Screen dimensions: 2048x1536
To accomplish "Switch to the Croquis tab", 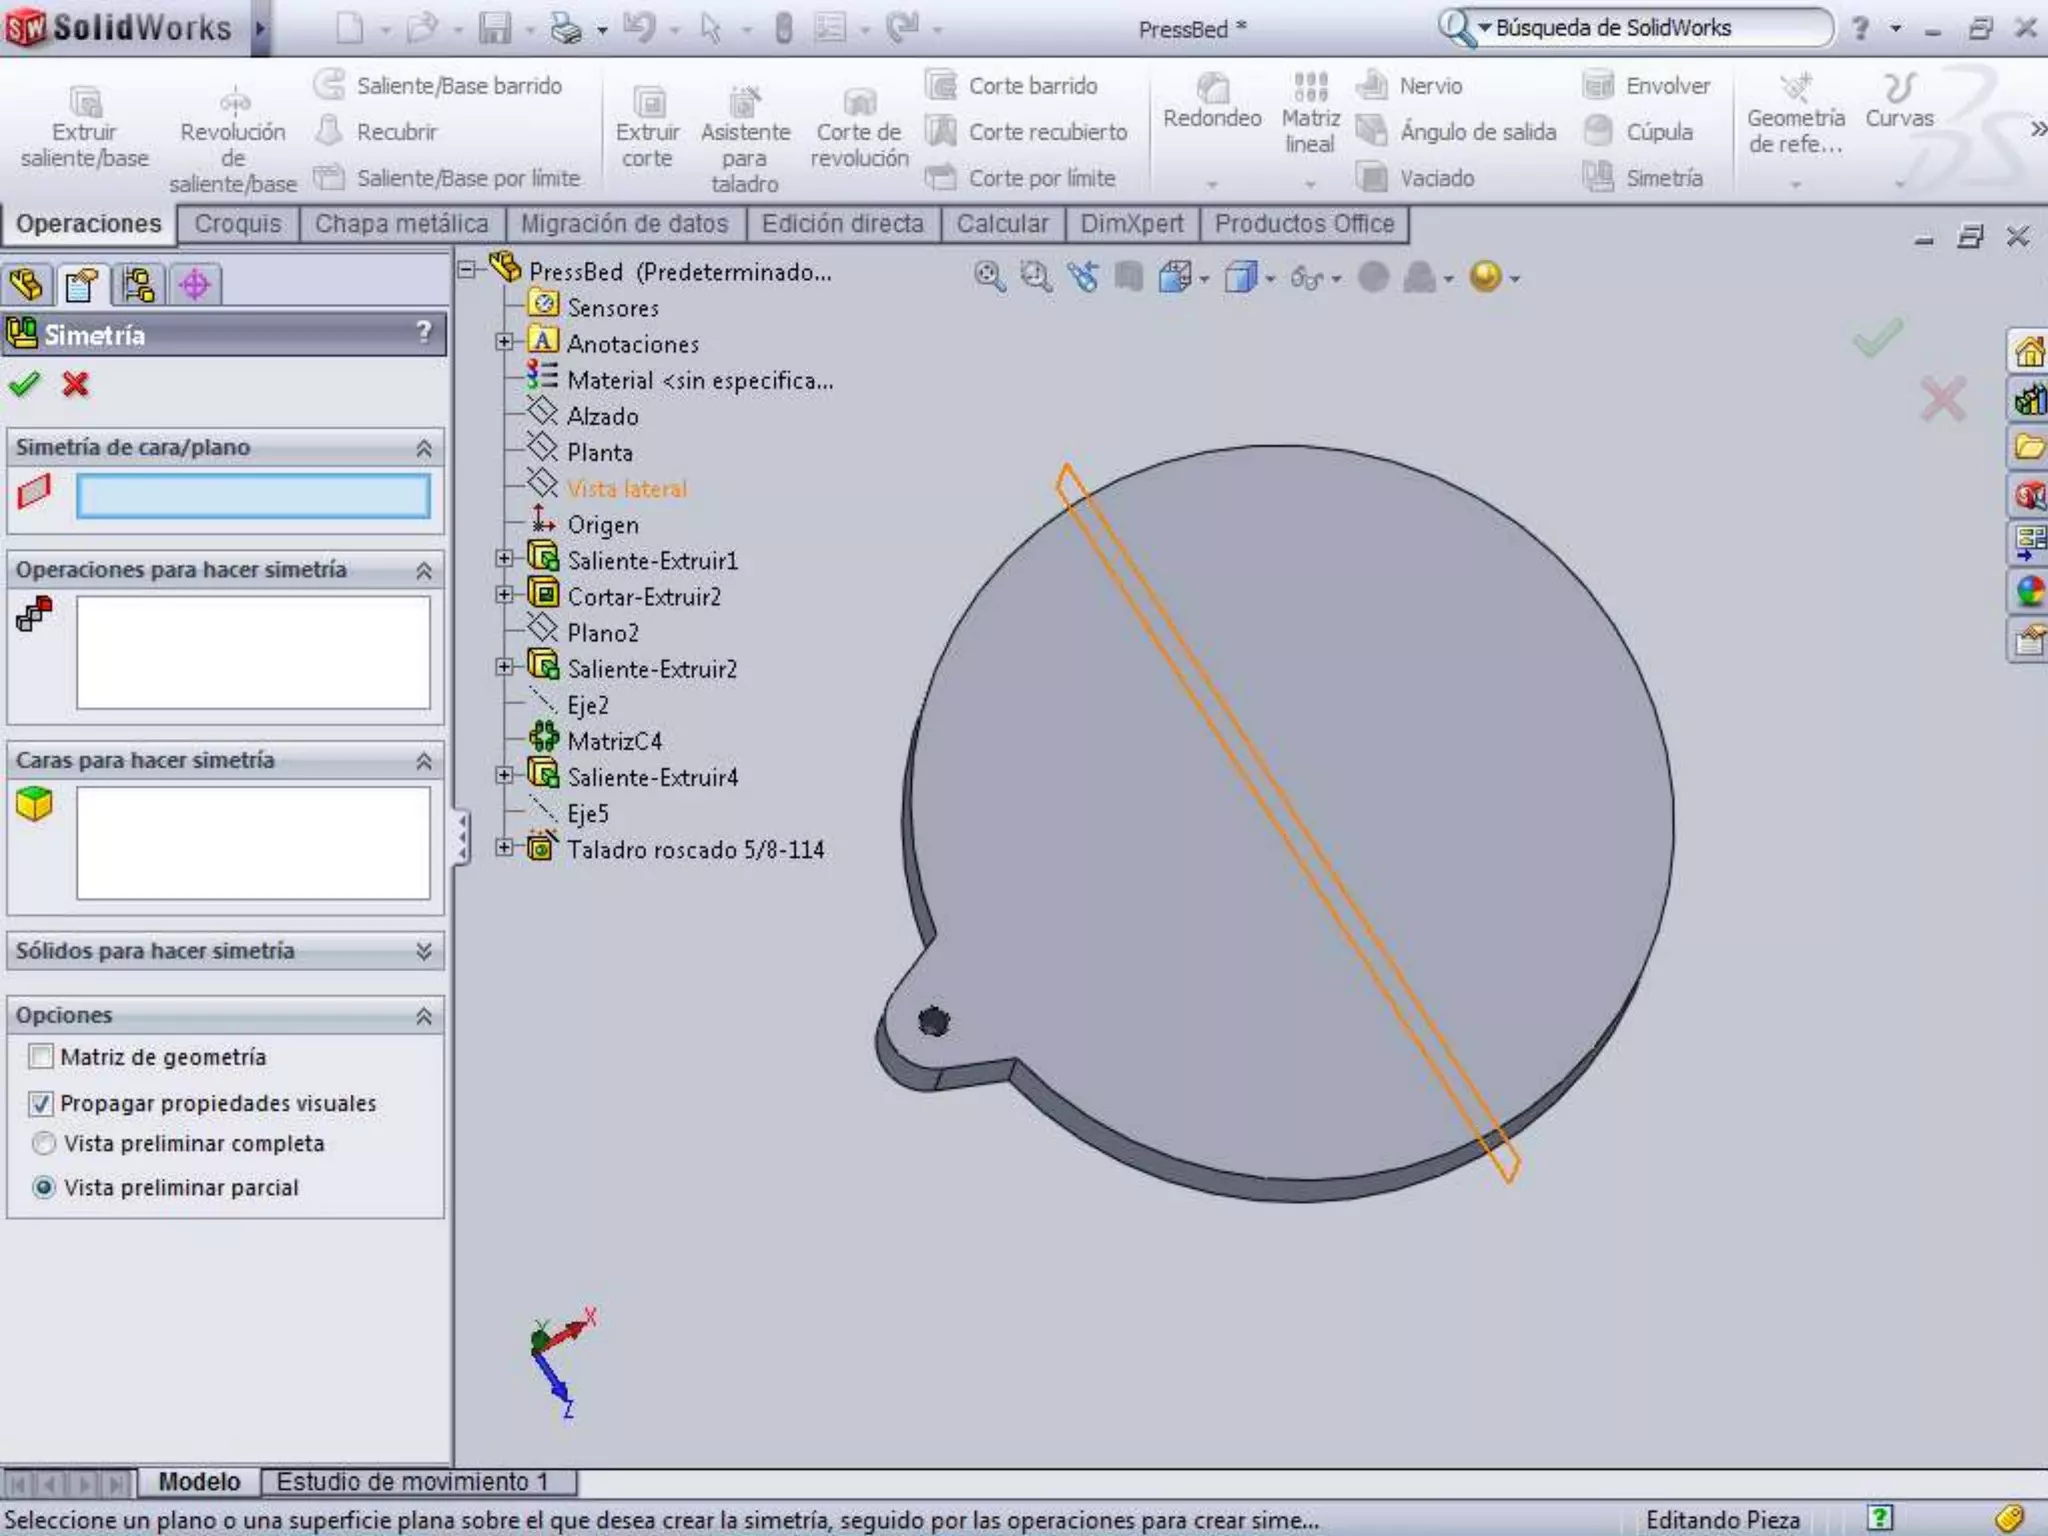I will (x=238, y=224).
